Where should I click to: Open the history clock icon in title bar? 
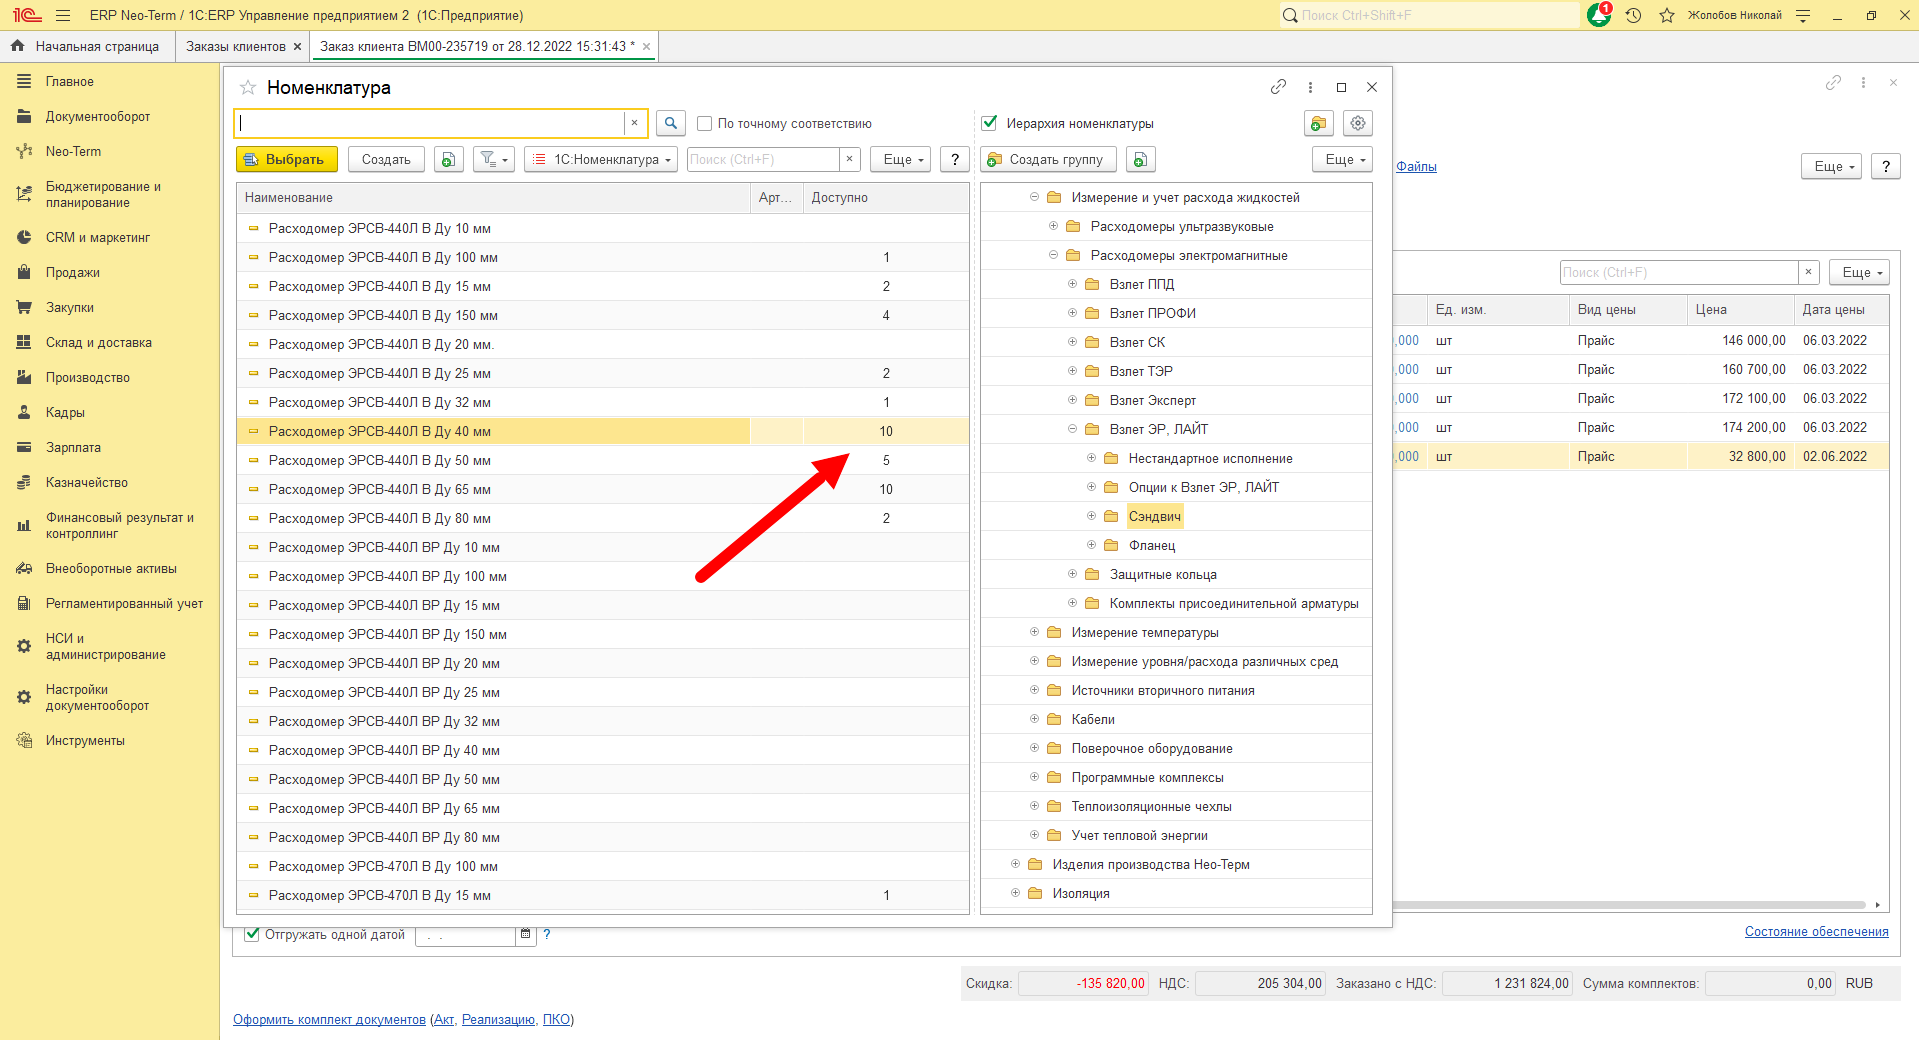click(x=1633, y=15)
